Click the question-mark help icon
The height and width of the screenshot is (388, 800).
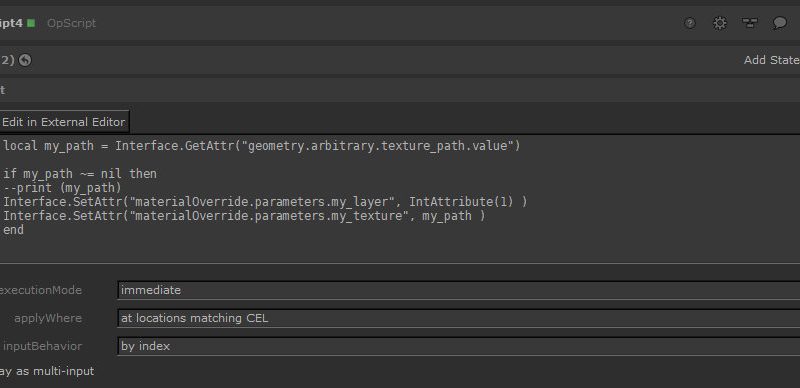[690, 23]
